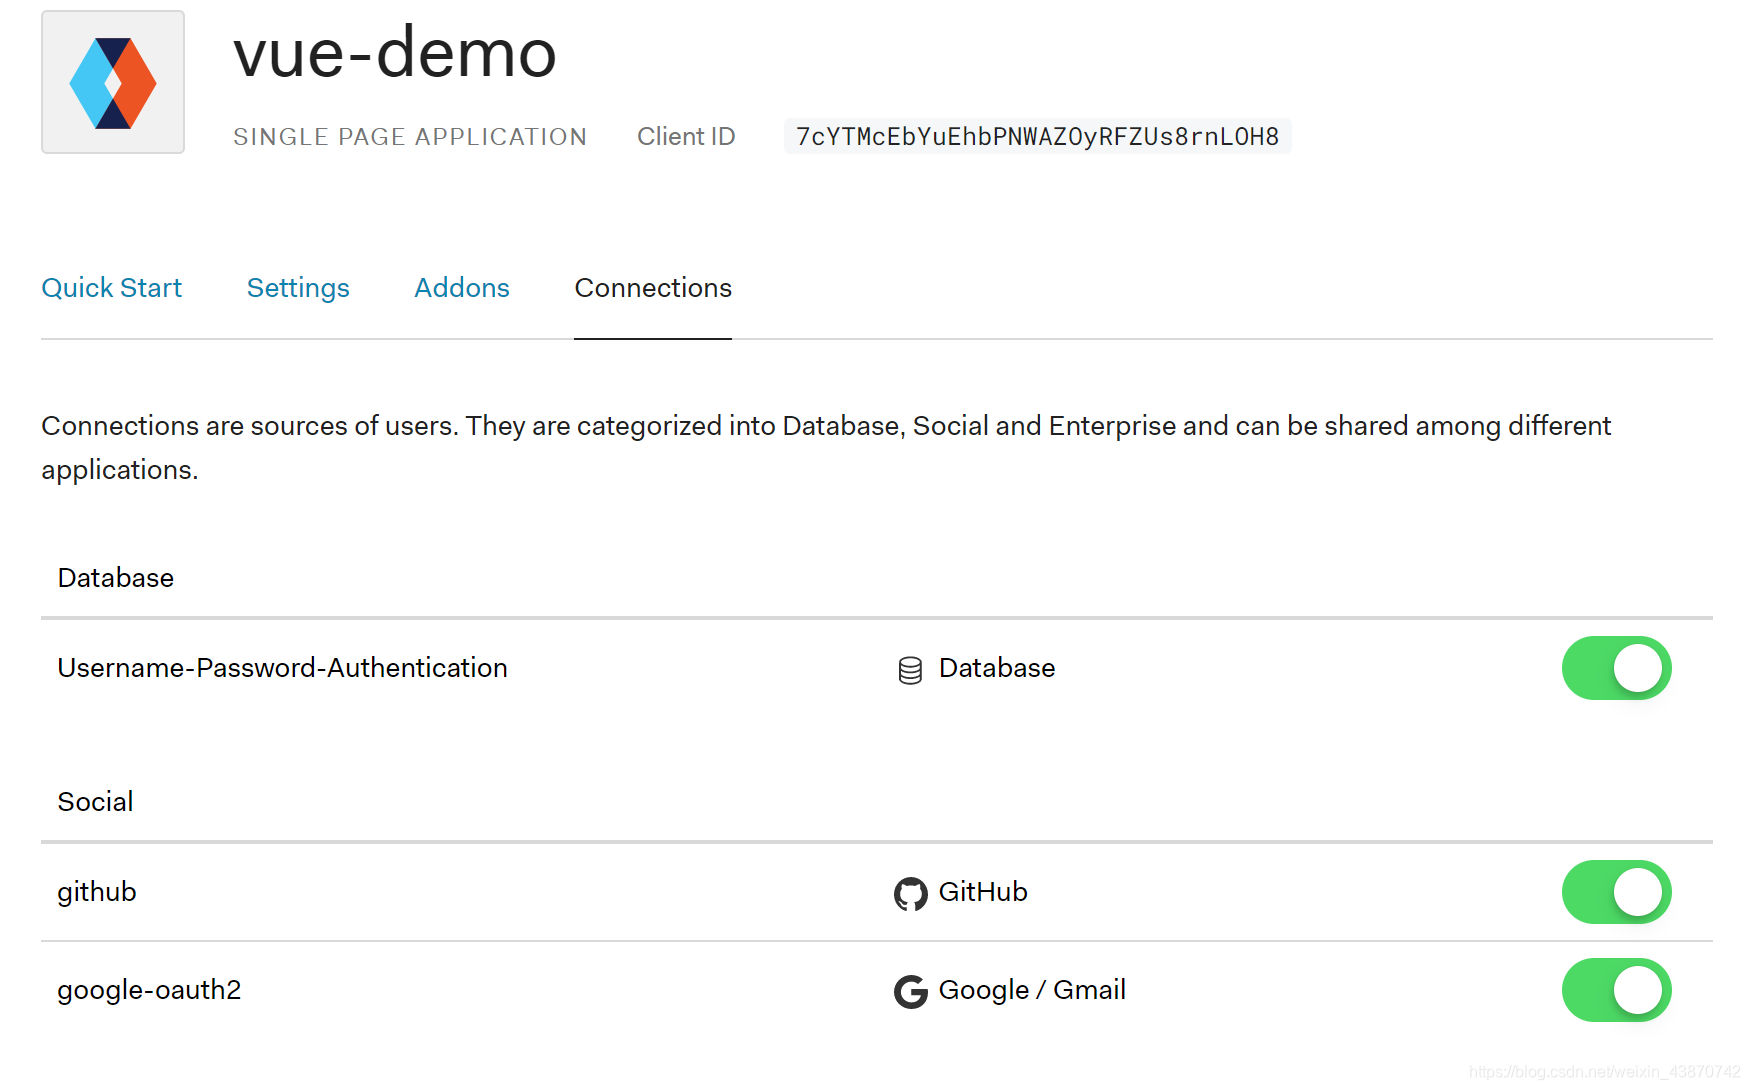The width and height of the screenshot is (1750, 1090).
Task: Click the Database stack icon
Action: click(x=910, y=670)
